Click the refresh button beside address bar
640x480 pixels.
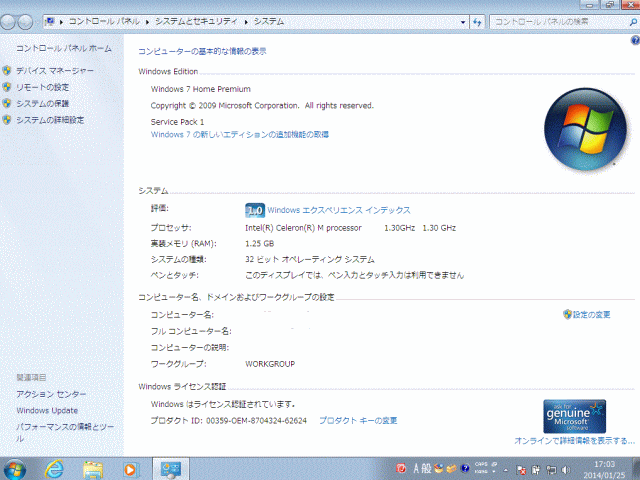[480, 21]
